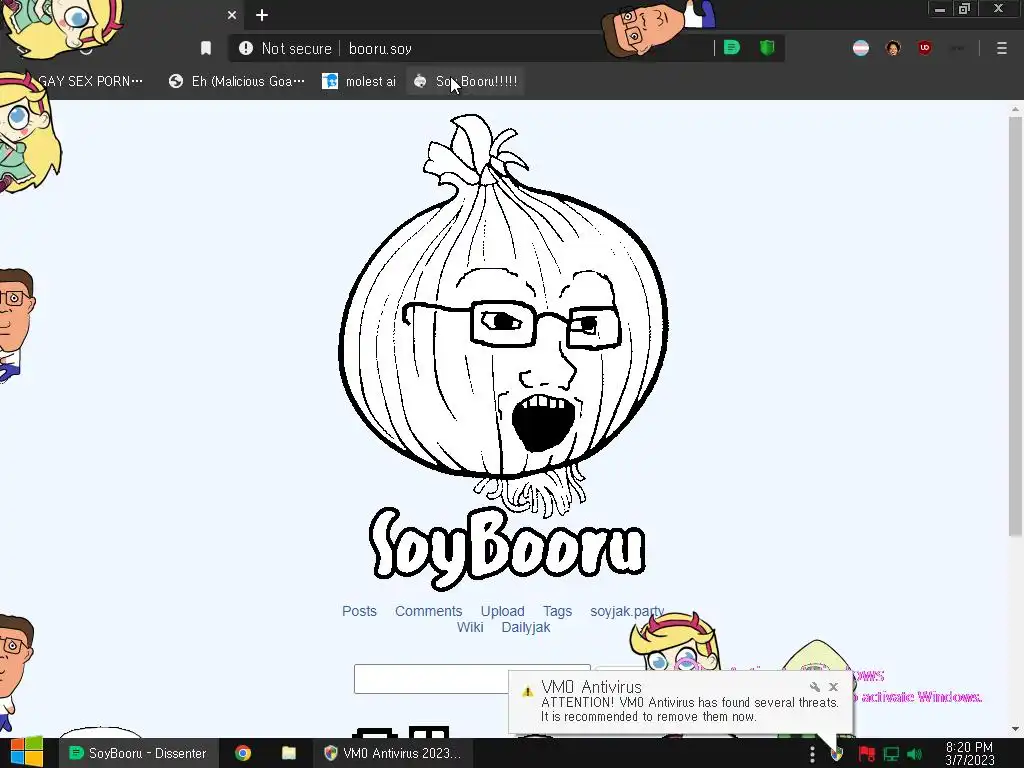This screenshot has width=1024, height=768.
Task: Click the Posts link
Action: click(359, 611)
